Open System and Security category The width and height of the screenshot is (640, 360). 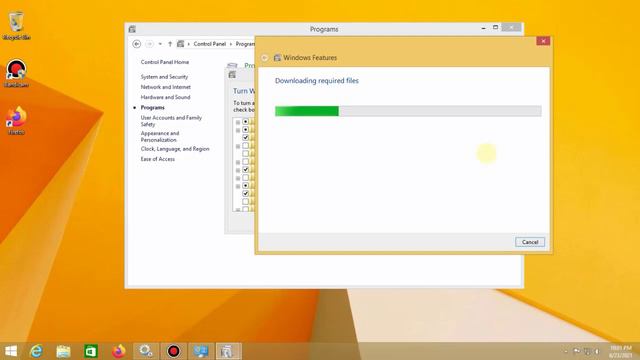pyautogui.click(x=164, y=77)
